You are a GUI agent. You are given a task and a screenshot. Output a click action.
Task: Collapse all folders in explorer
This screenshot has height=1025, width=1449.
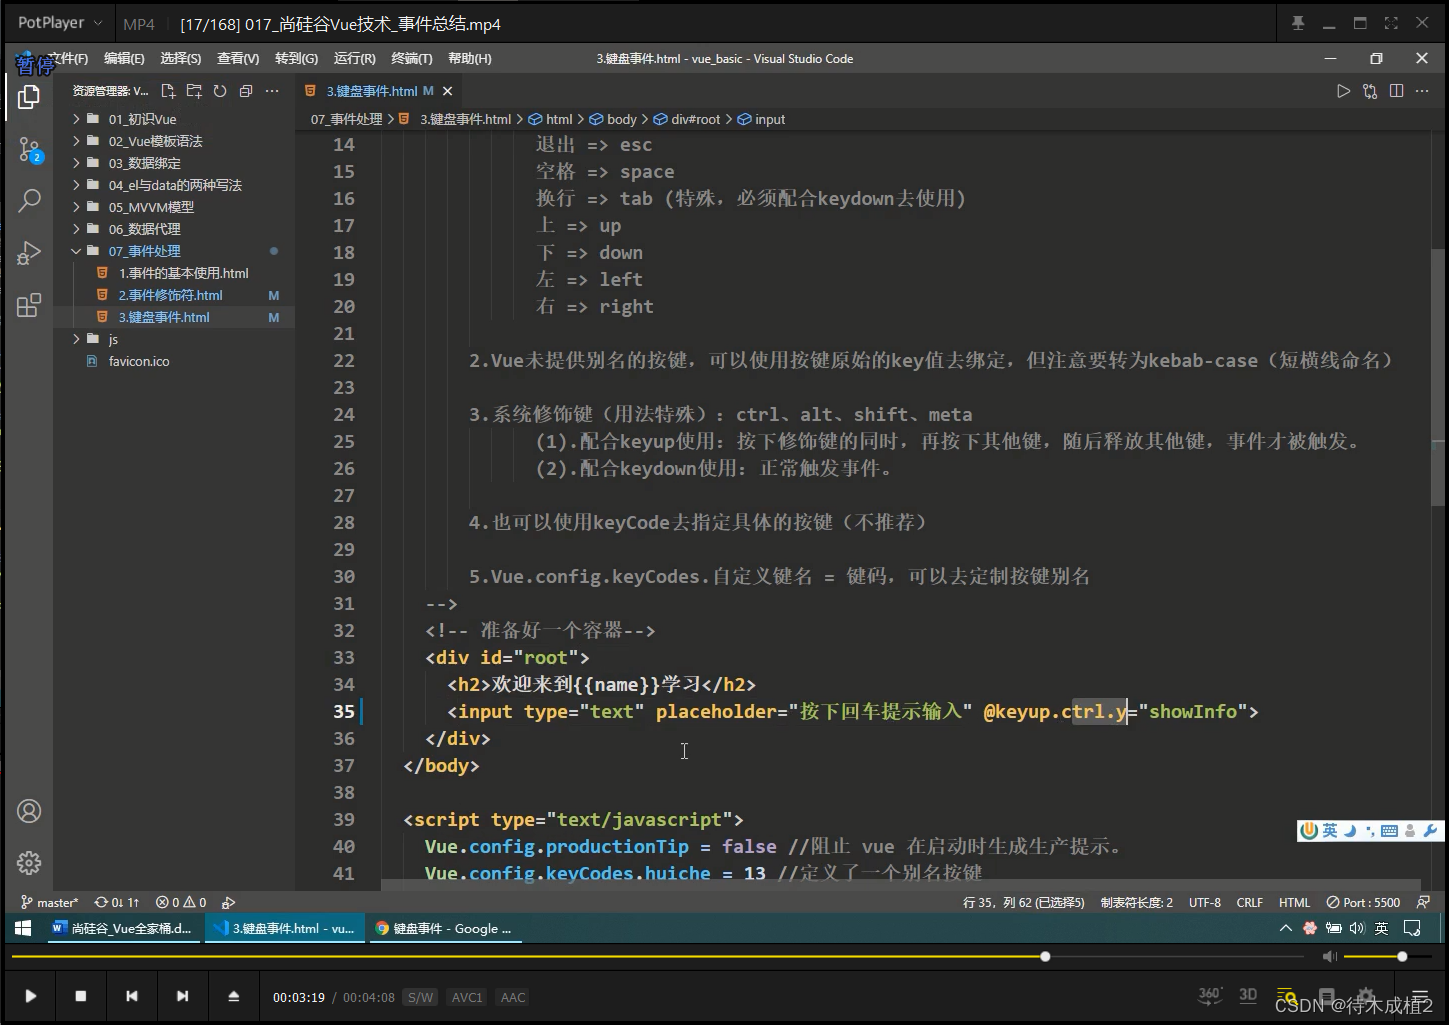tap(246, 91)
